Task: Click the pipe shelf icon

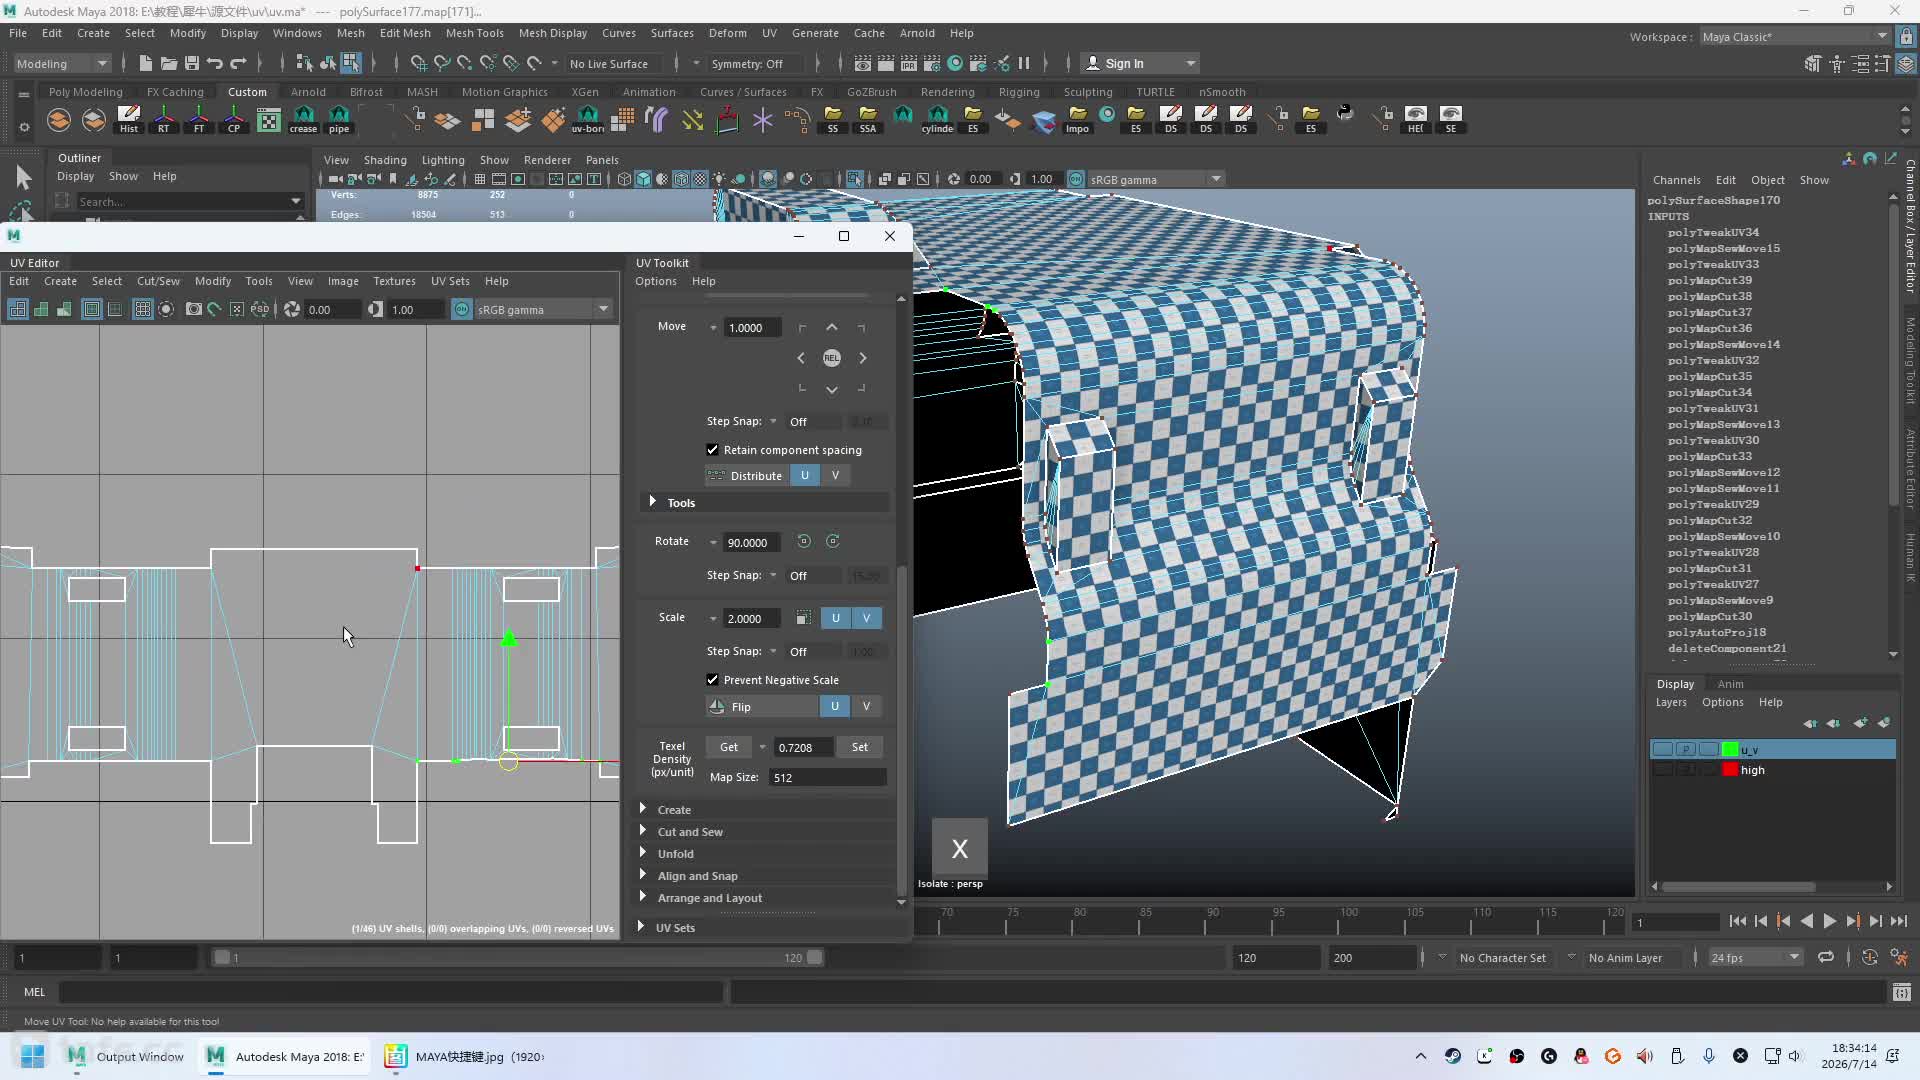Action: point(339,120)
